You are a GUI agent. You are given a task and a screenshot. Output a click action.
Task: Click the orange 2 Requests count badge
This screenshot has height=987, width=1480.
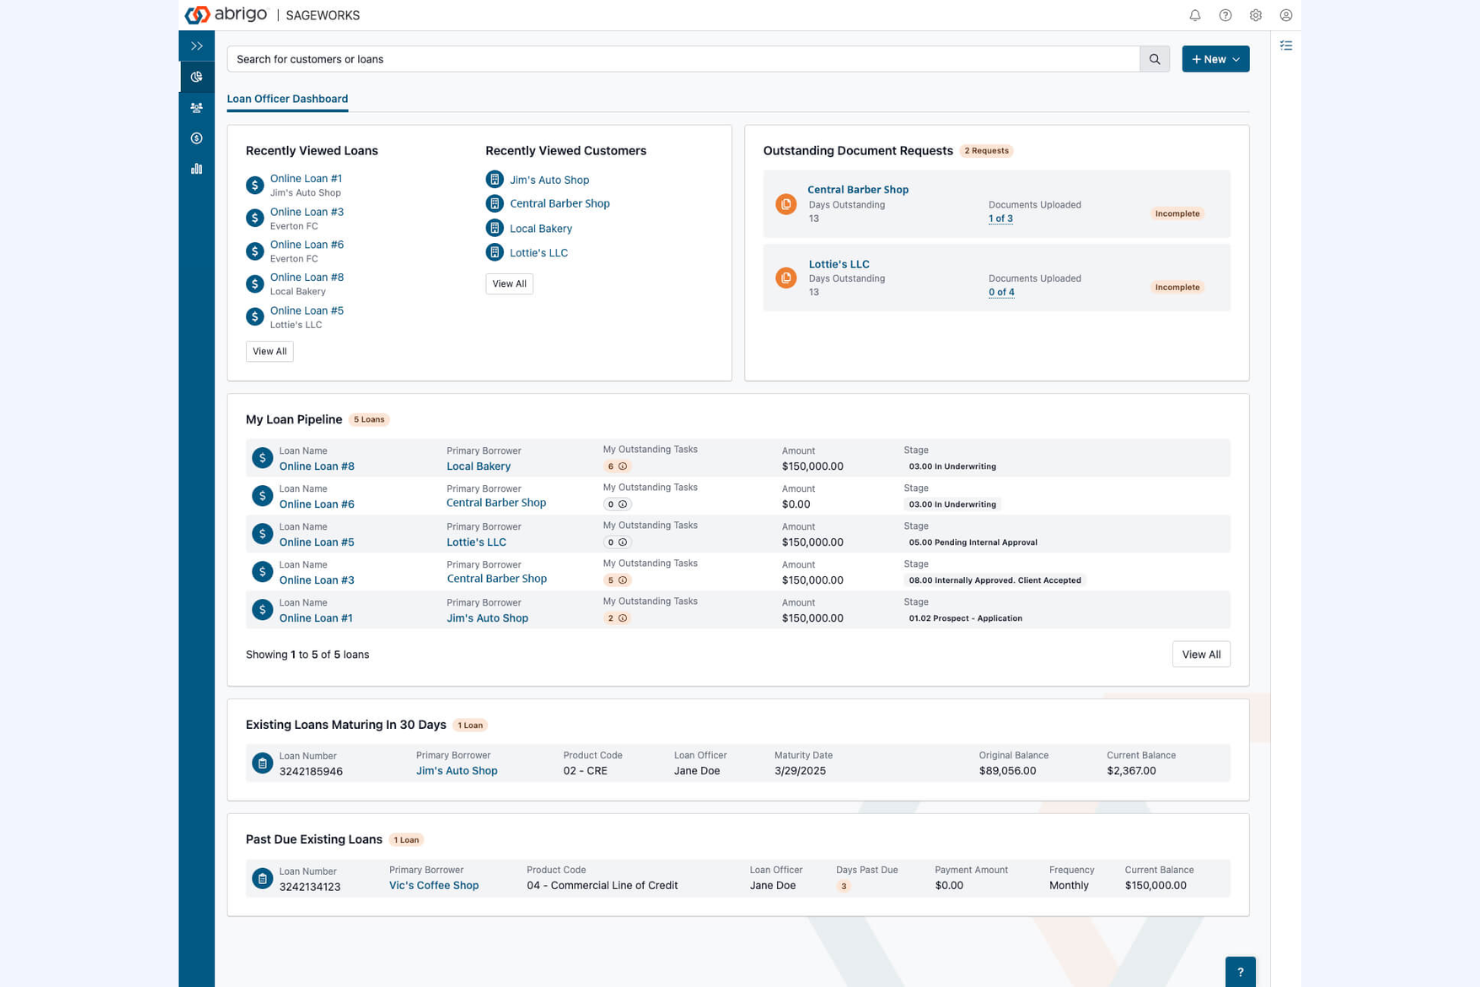(987, 150)
